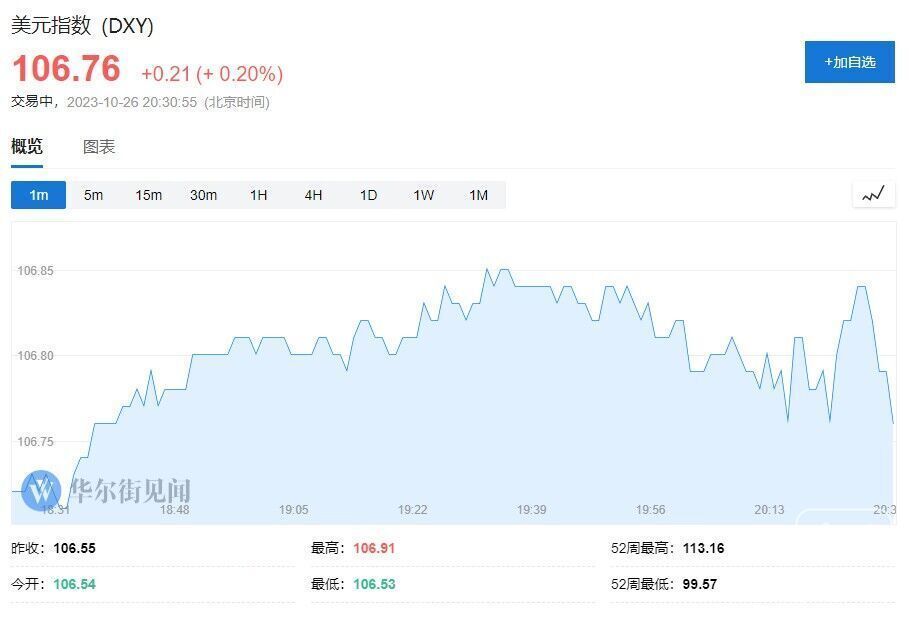Click the 最高 106.91 value

[375, 548]
